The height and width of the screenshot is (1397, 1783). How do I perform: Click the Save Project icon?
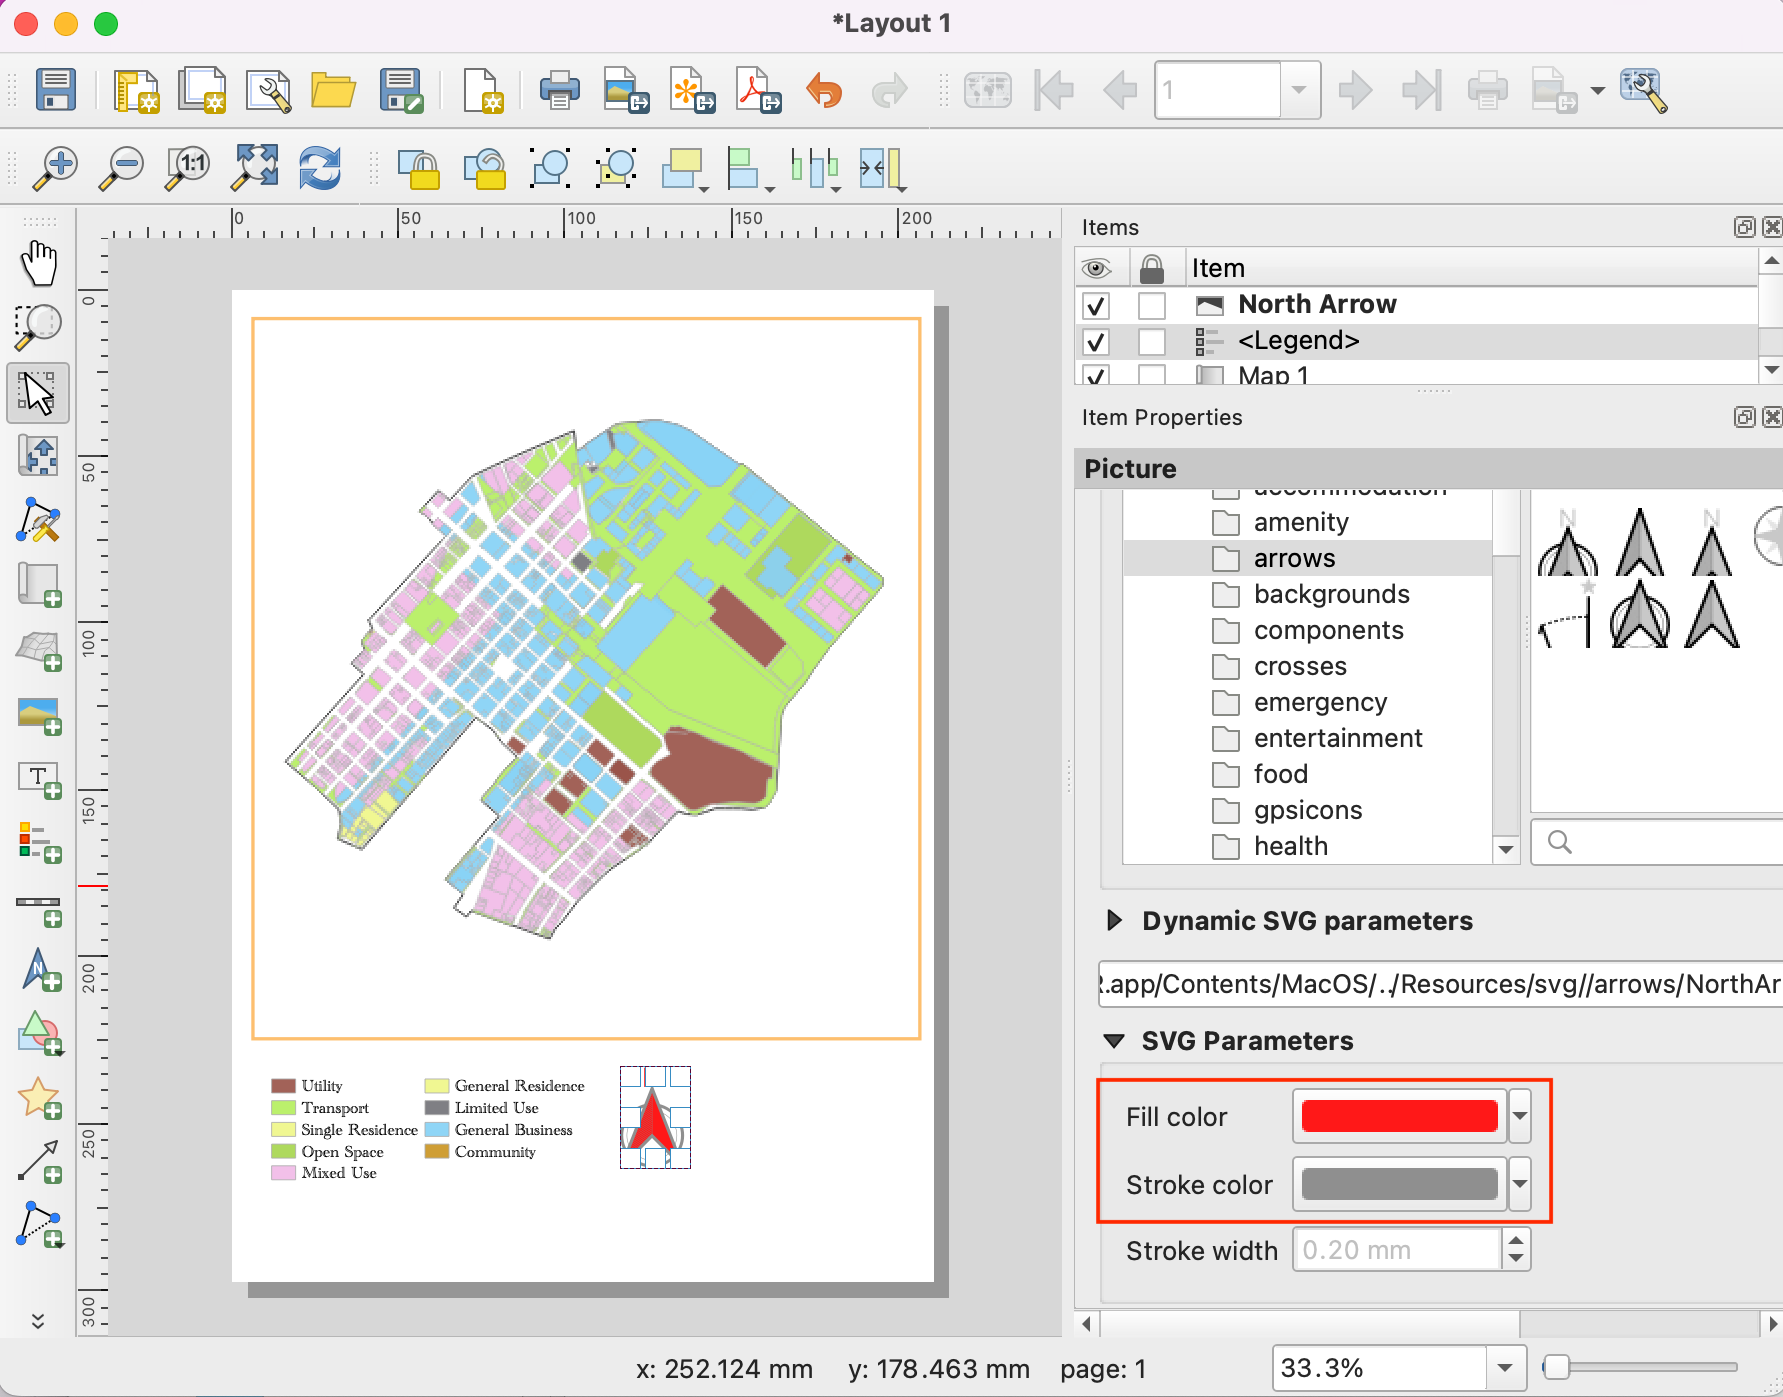pyautogui.click(x=56, y=90)
